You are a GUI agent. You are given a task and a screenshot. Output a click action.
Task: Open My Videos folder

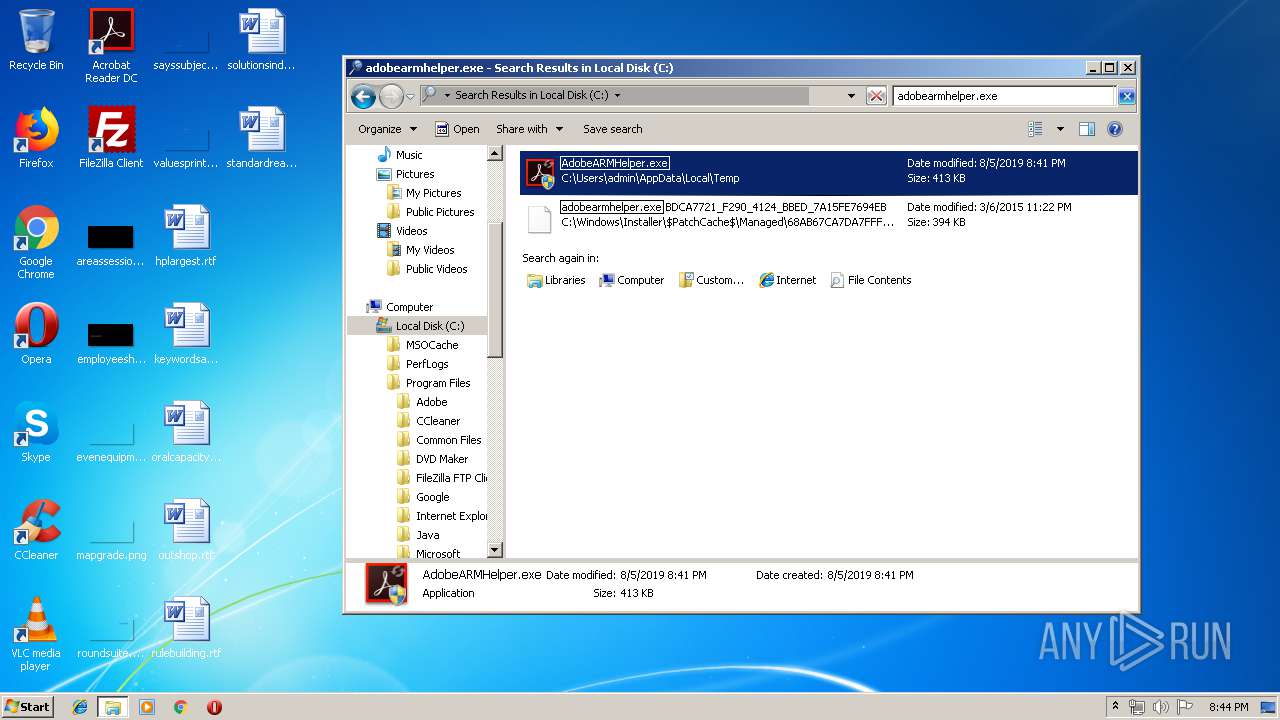pyautogui.click(x=420, y=250)
